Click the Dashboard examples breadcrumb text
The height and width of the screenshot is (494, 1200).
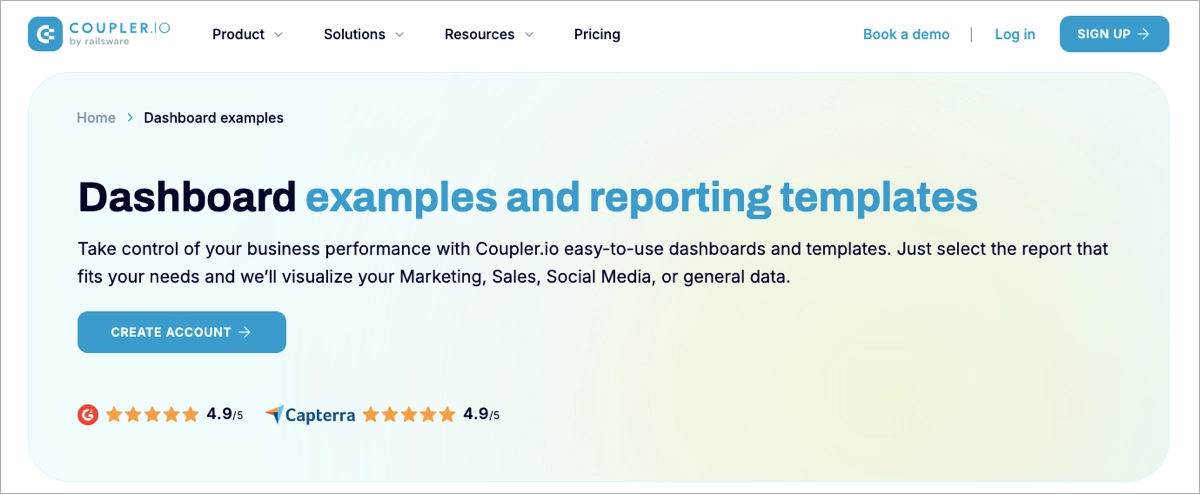click(x=214, y=118)
